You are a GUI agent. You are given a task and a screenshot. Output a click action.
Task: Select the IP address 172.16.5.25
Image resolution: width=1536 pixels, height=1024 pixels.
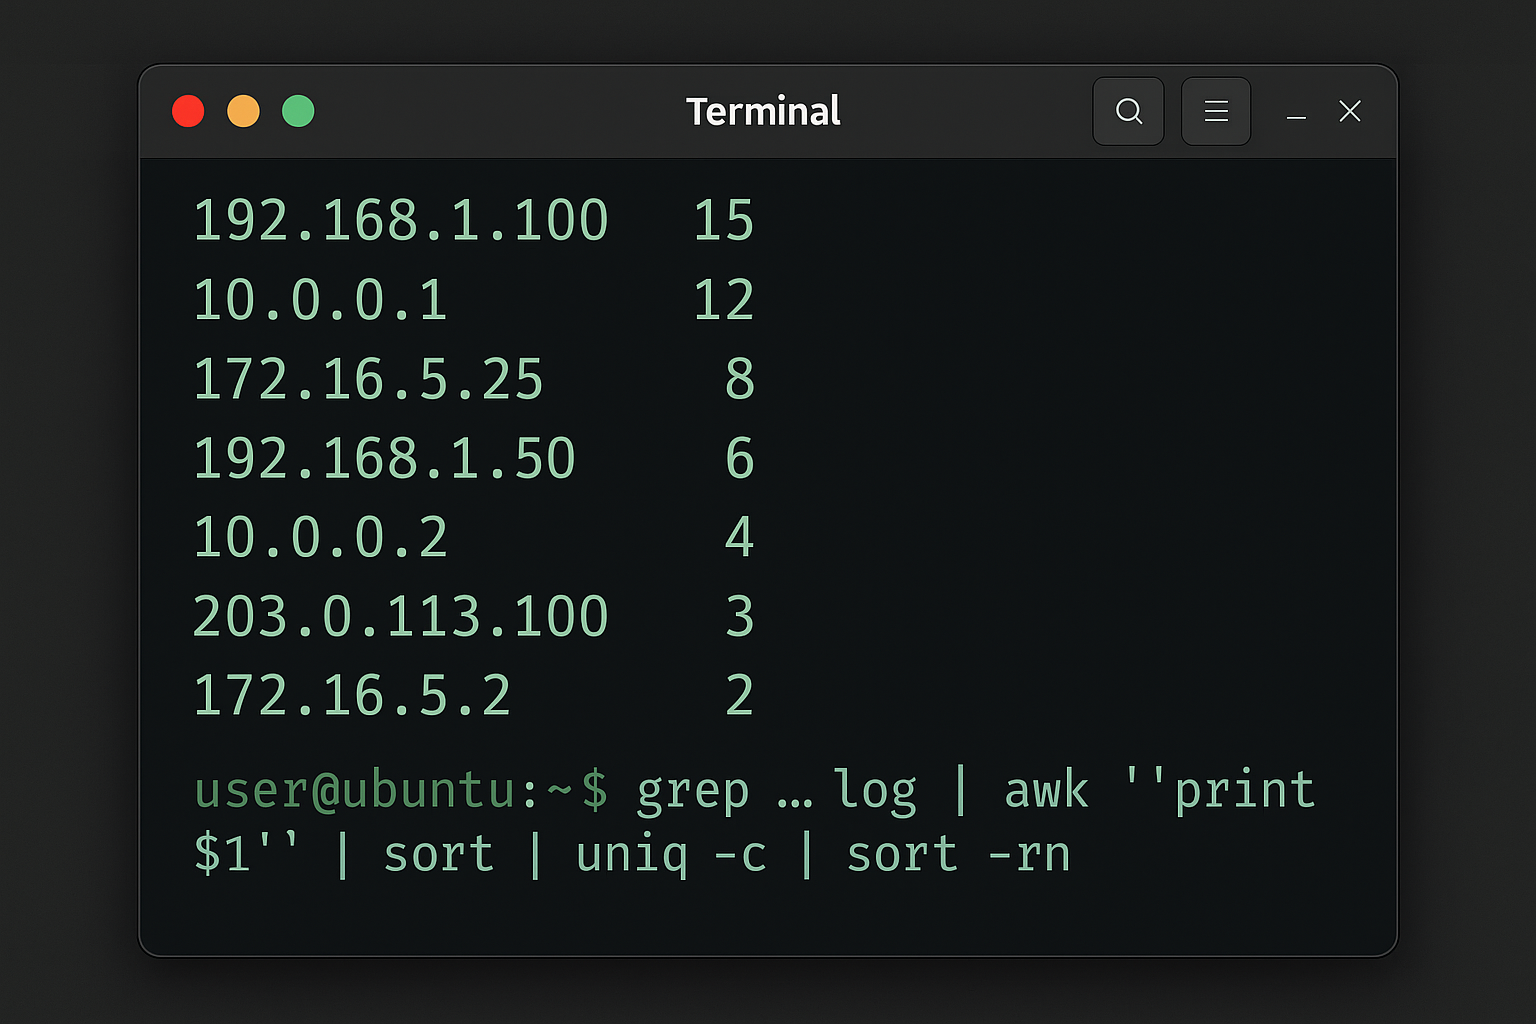[x=368, y=378]
